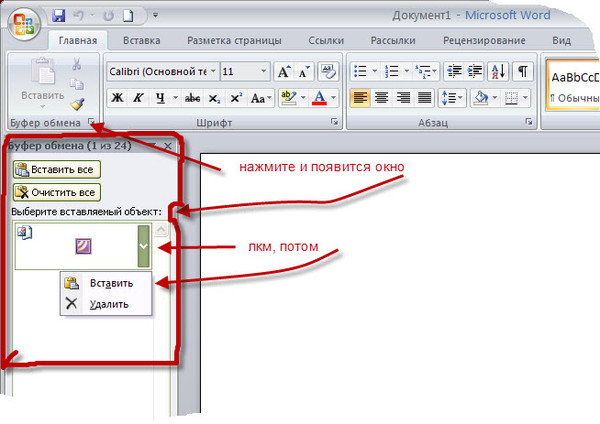Show paragraph marks with pilcrow icon
The image size is (600, 424).
pos(523,72)
